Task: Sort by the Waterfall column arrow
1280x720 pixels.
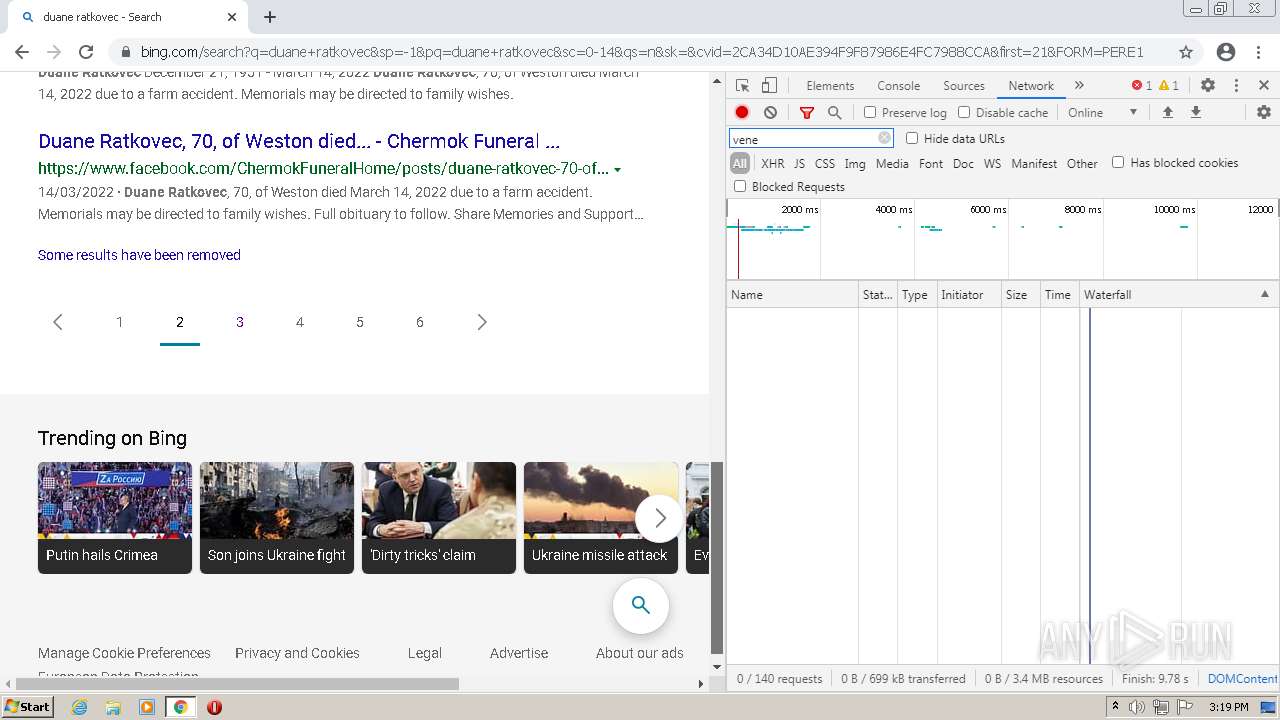Action: 1264,295
